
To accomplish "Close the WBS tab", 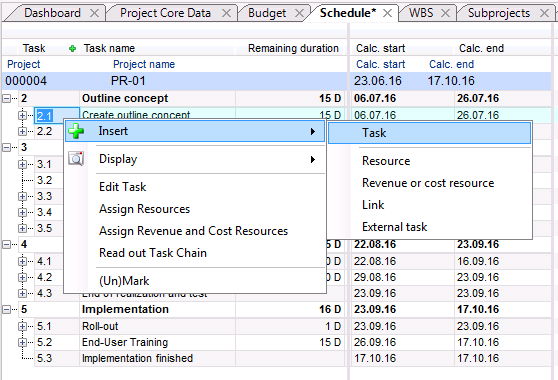I will pos(445,14).
